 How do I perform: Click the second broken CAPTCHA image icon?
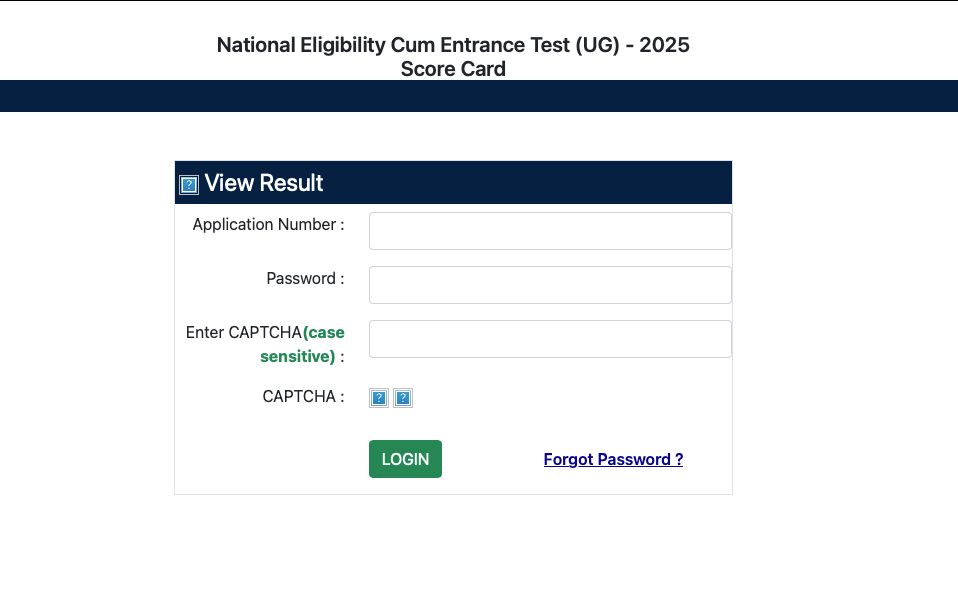coord(403,398)
